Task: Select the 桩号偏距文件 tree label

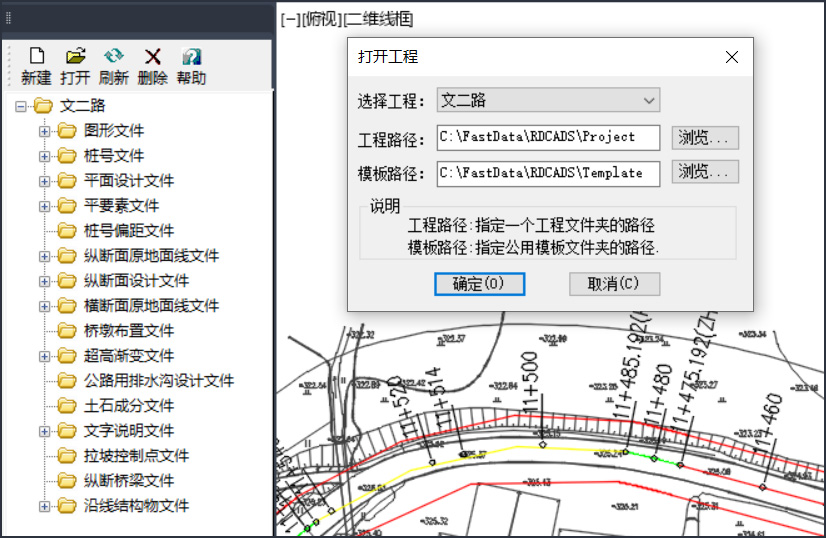Action: (x=129, y=231)
